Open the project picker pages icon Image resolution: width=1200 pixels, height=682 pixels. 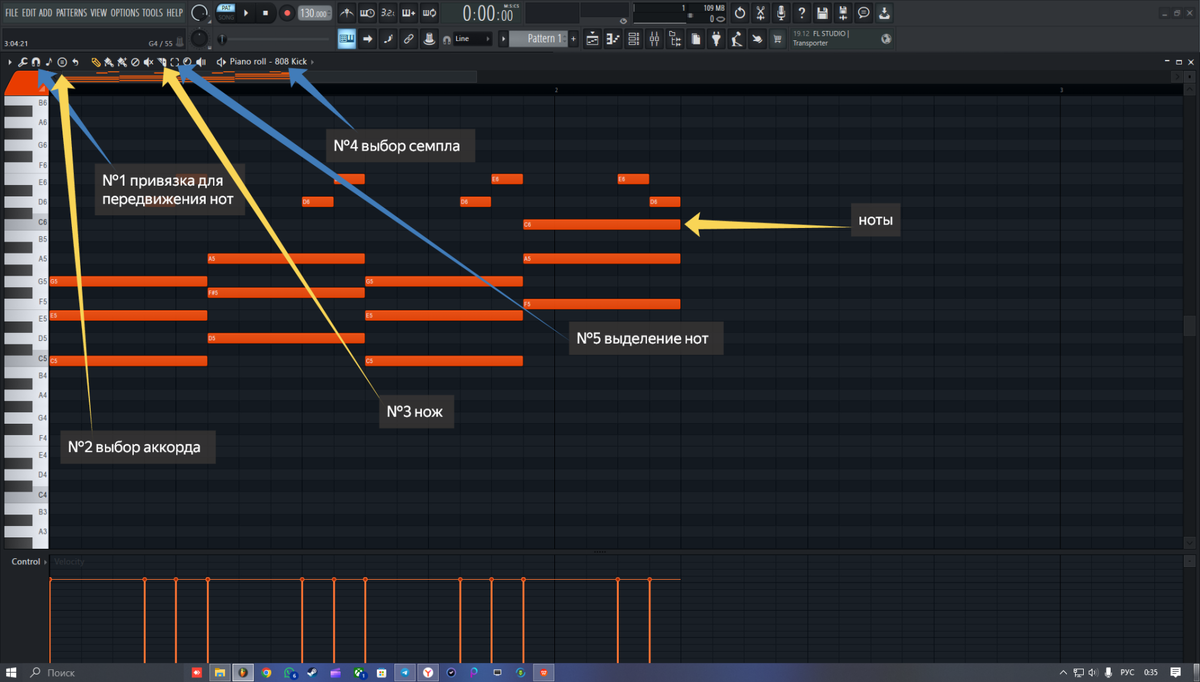[x=695, y=38]
